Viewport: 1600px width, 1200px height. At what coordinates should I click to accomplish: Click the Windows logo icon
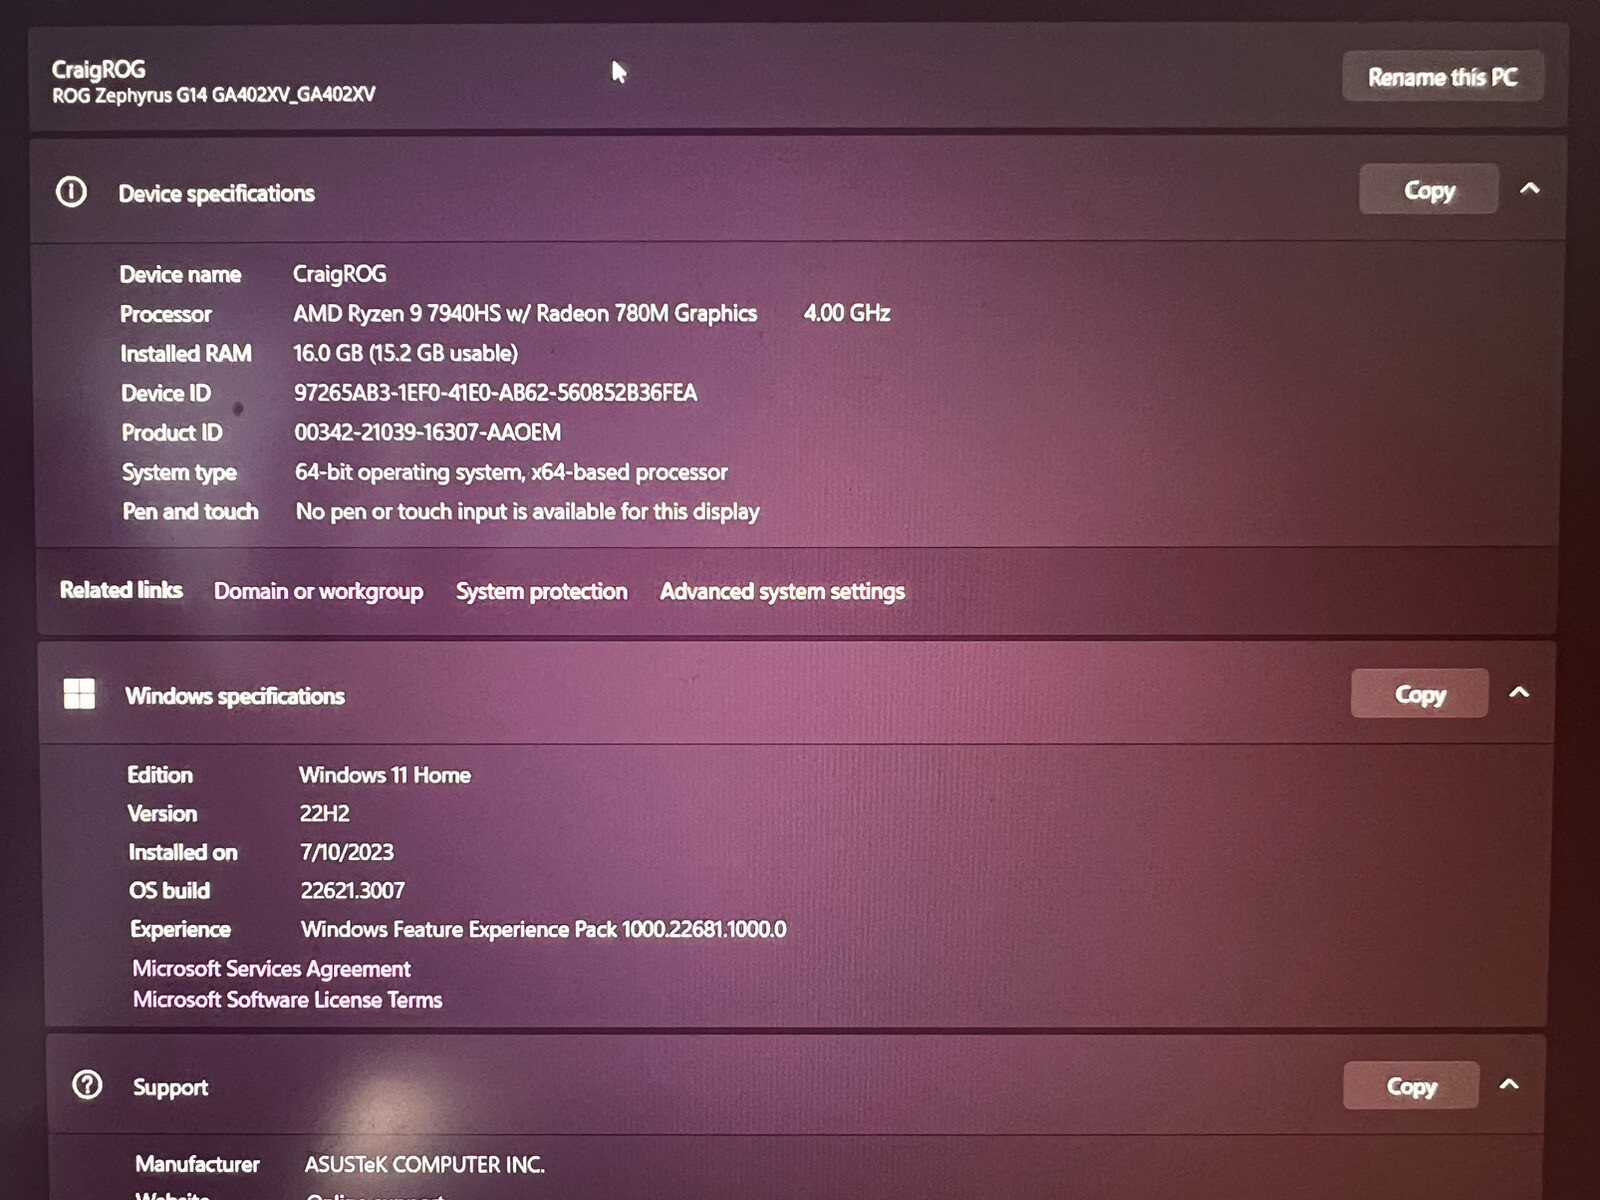tap(79, 693)
